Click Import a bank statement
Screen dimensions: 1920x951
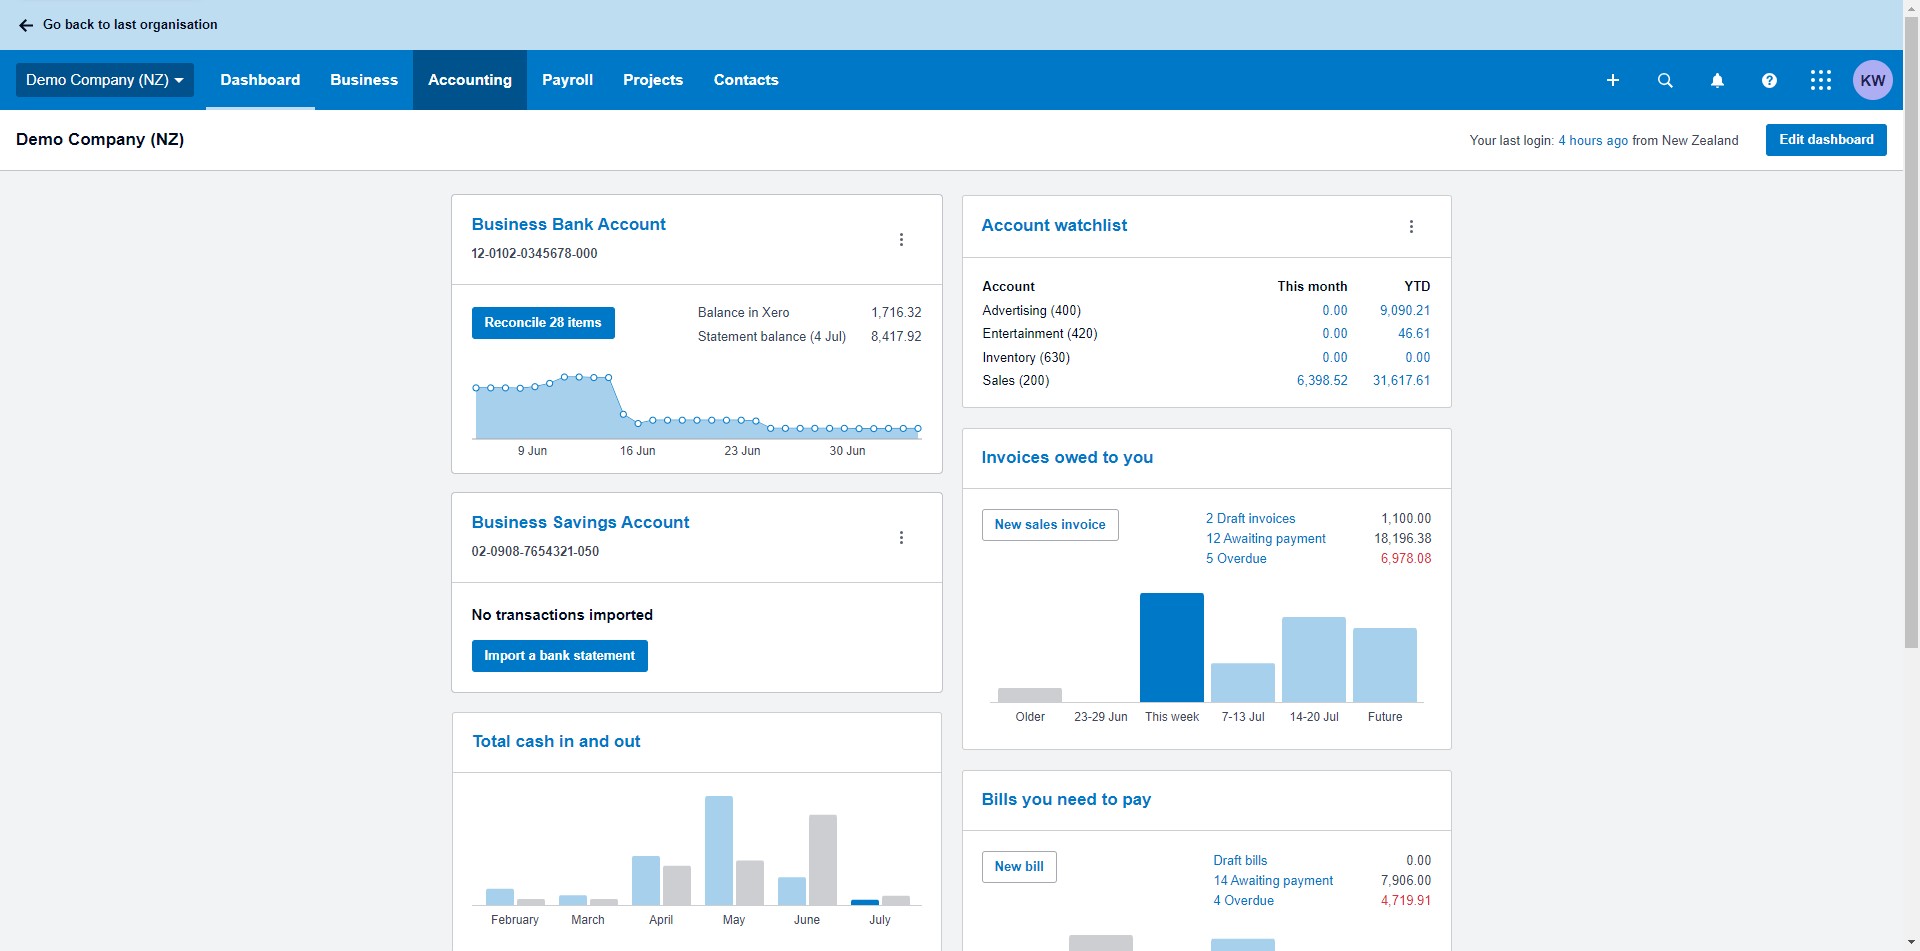point(559,656)
